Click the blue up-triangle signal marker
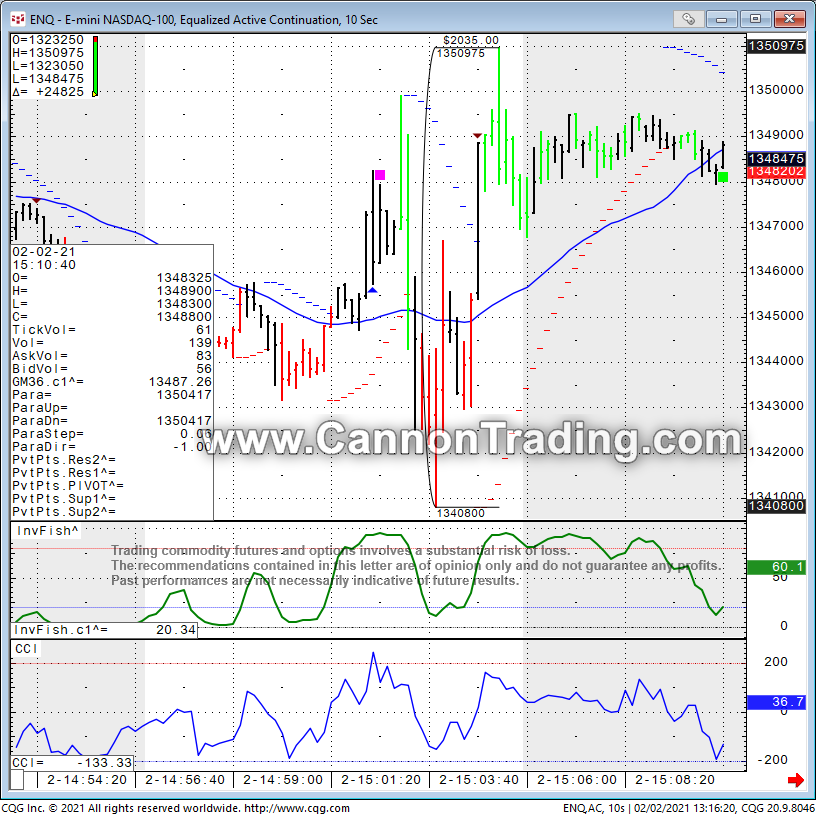 coord(372,290)
